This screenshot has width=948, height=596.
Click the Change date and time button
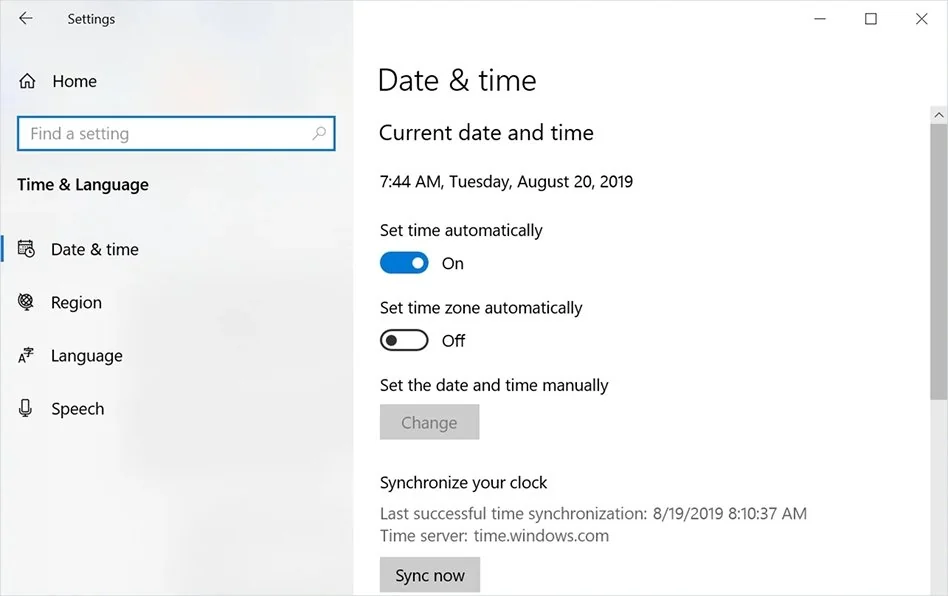[x=429, y=423]
